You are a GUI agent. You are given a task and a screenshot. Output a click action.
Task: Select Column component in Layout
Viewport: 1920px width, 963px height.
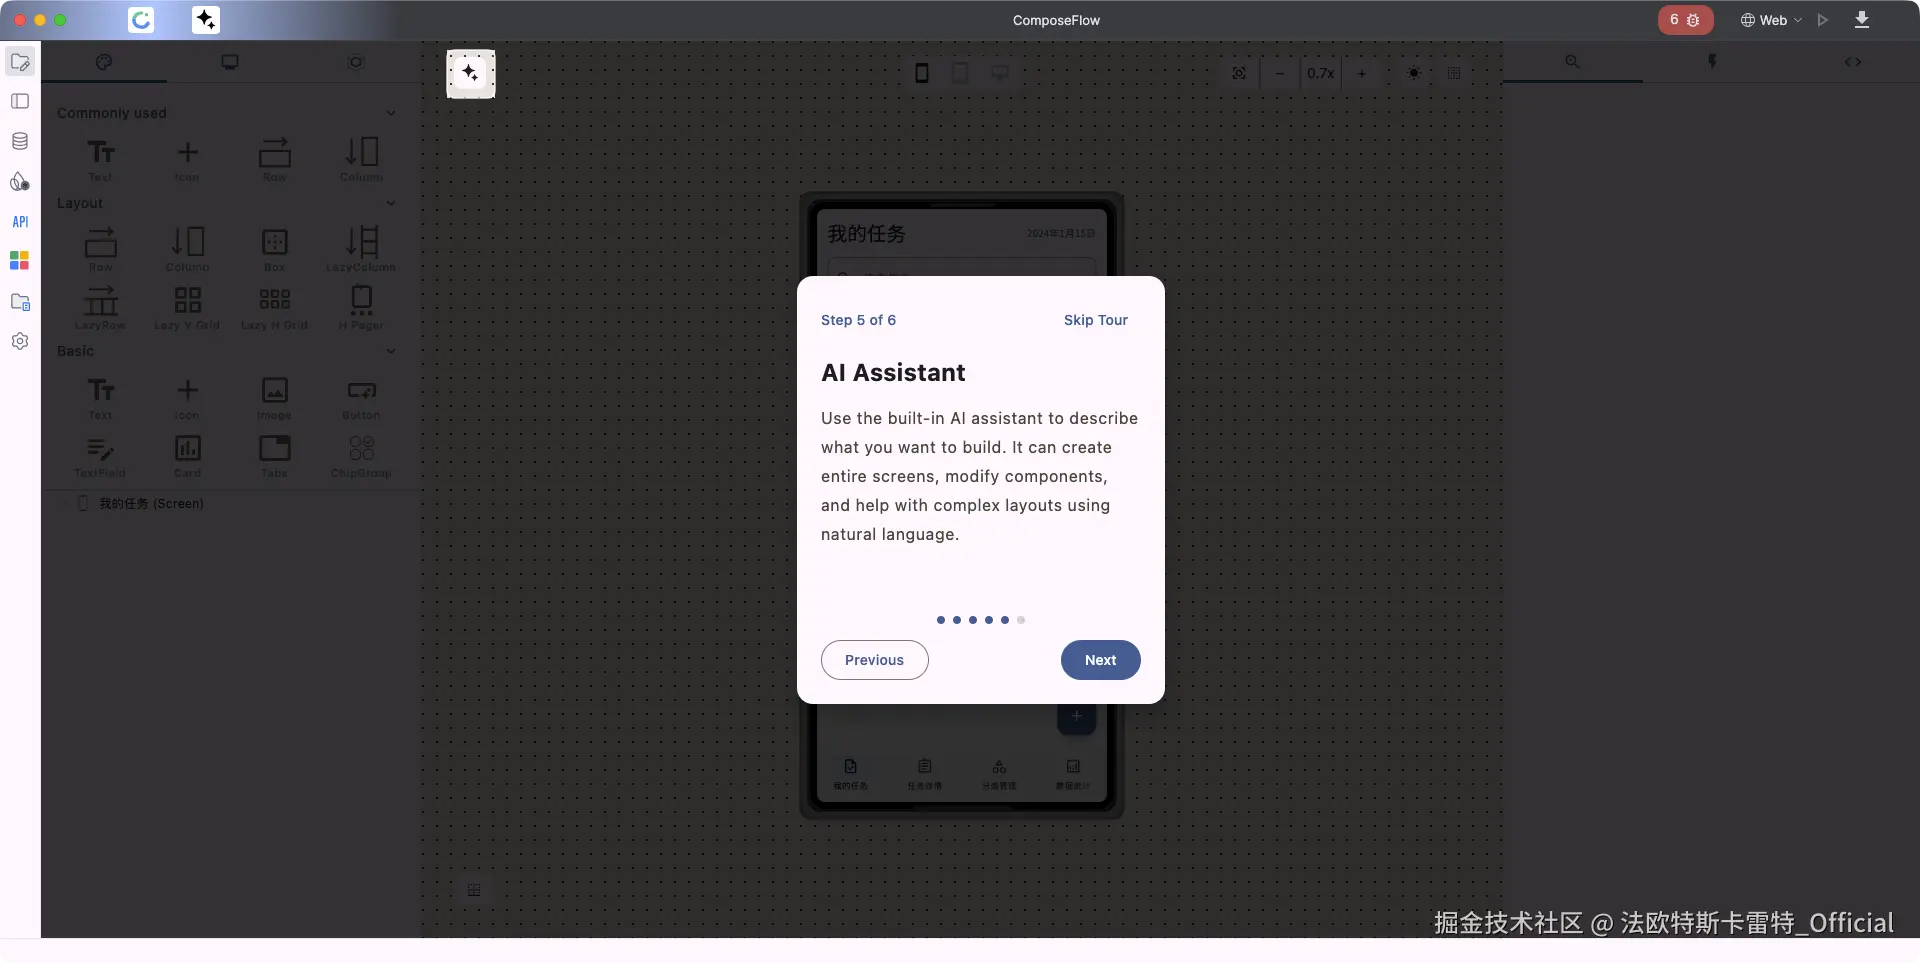[x=187, y=249]
